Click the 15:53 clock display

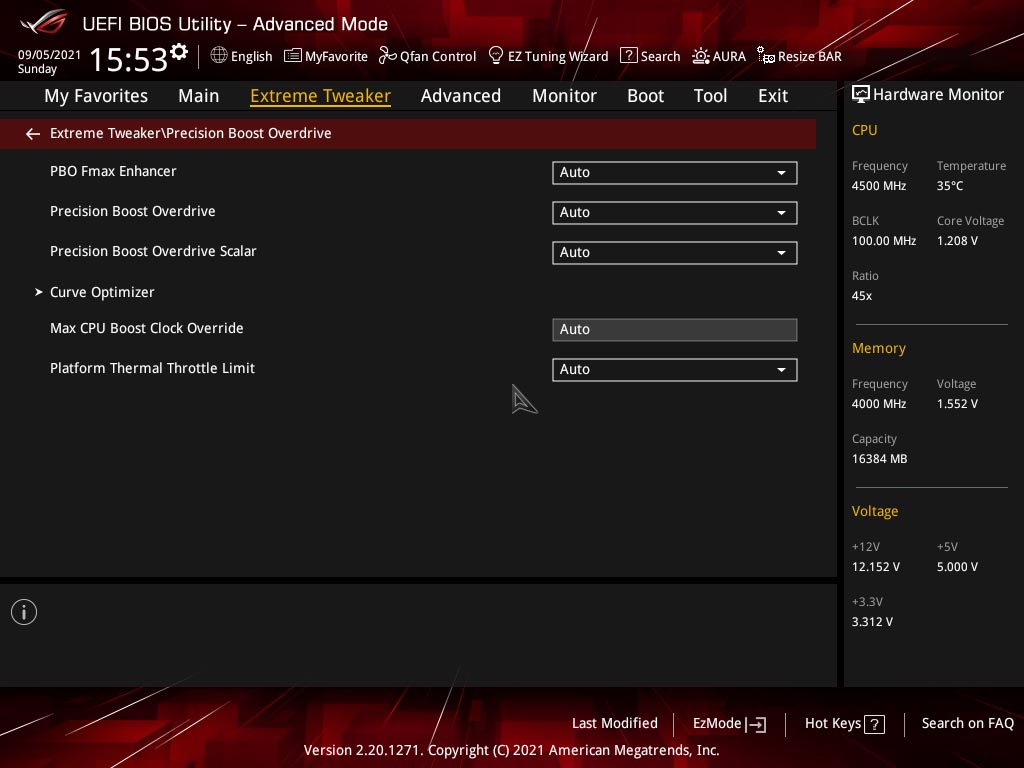point(129,59)
